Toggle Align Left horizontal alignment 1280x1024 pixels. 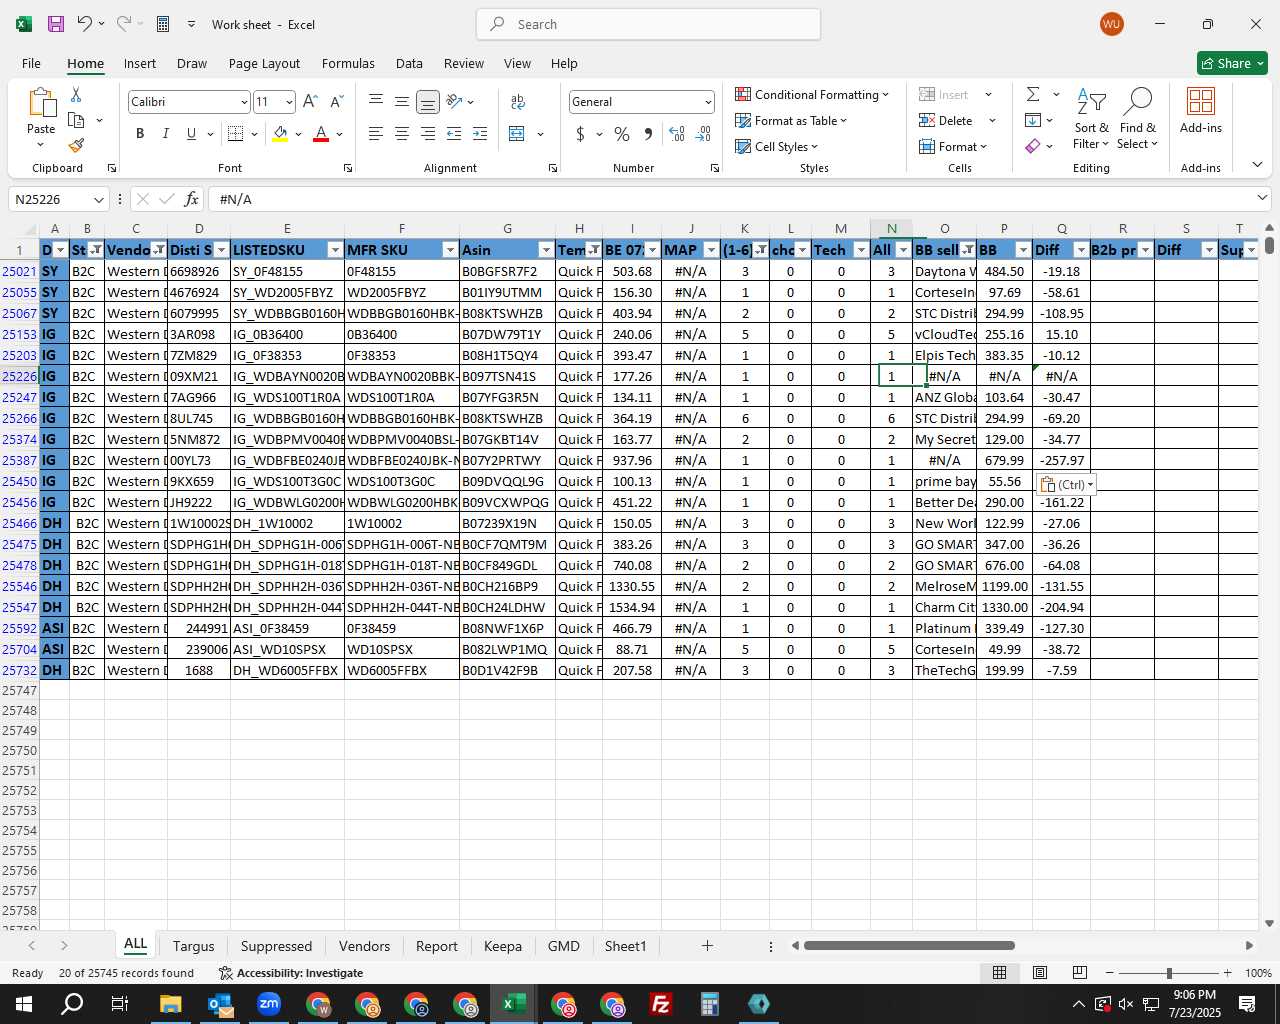pyautogui.click(x=375, y=134)
